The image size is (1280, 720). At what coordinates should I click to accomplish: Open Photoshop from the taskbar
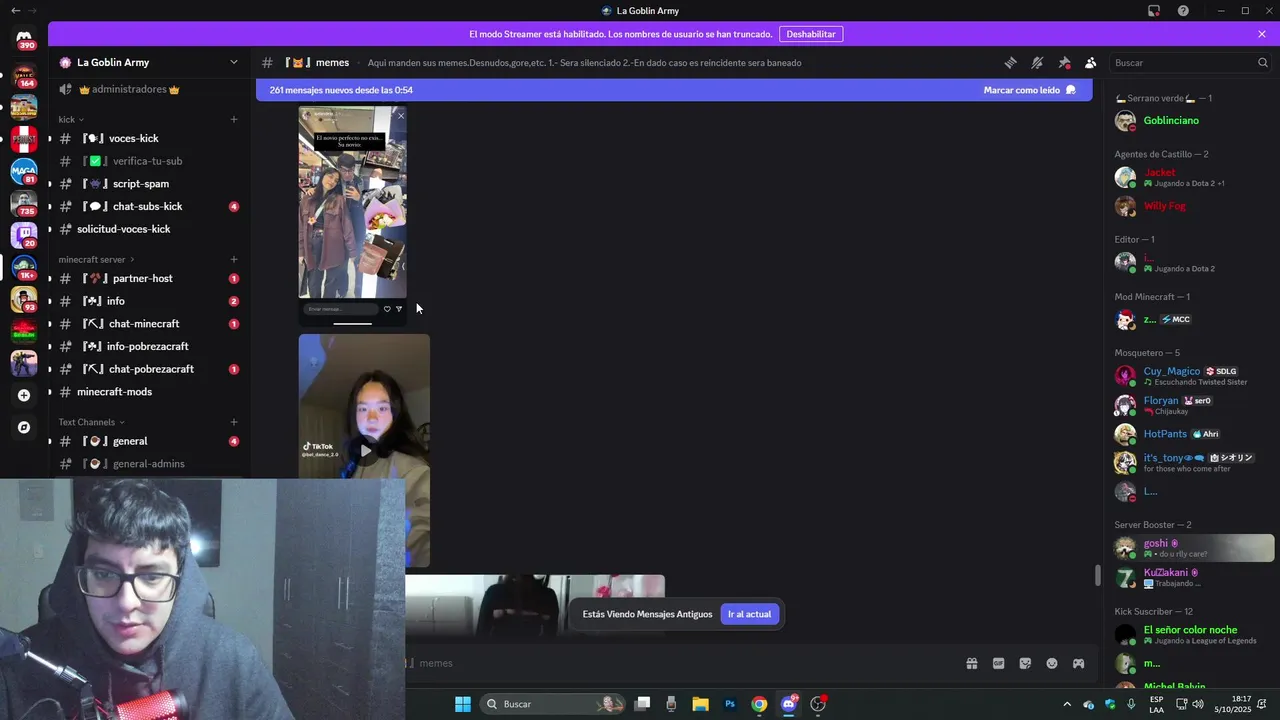[730, 704]
